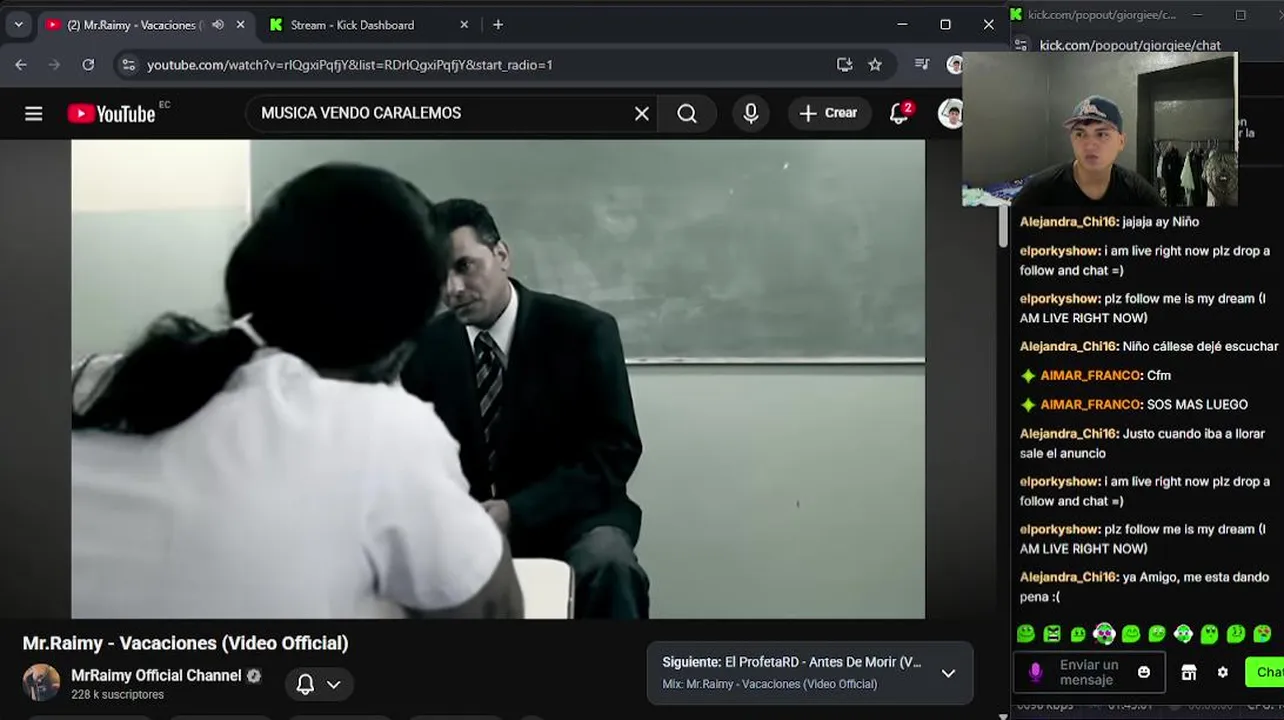This screenshot has height=720, width=1284.
Task: Open Chrome tab search dropdown arrow
Action: pyautogui.click(x=18, y=25)
